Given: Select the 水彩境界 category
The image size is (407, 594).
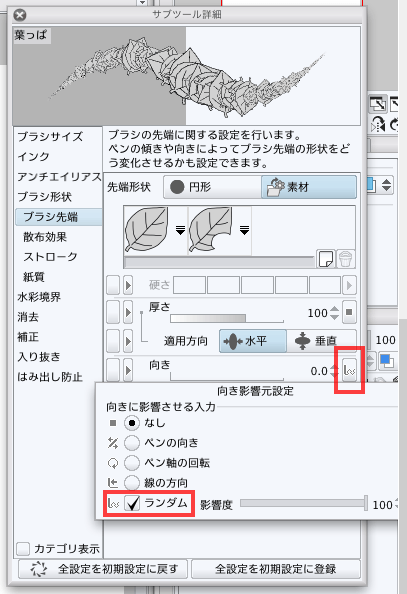Looking at the screenshot, I should point(39,297).
